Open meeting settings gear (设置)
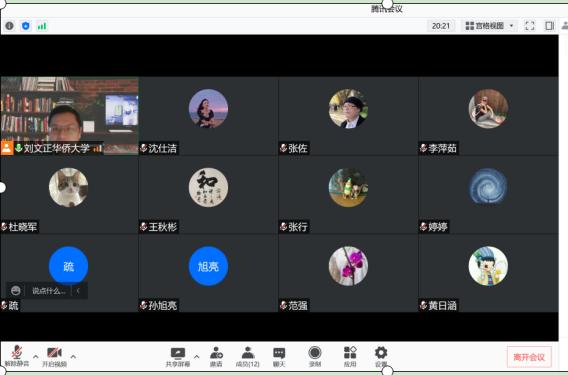Screen dimensions: 568x375 point(381,357)
